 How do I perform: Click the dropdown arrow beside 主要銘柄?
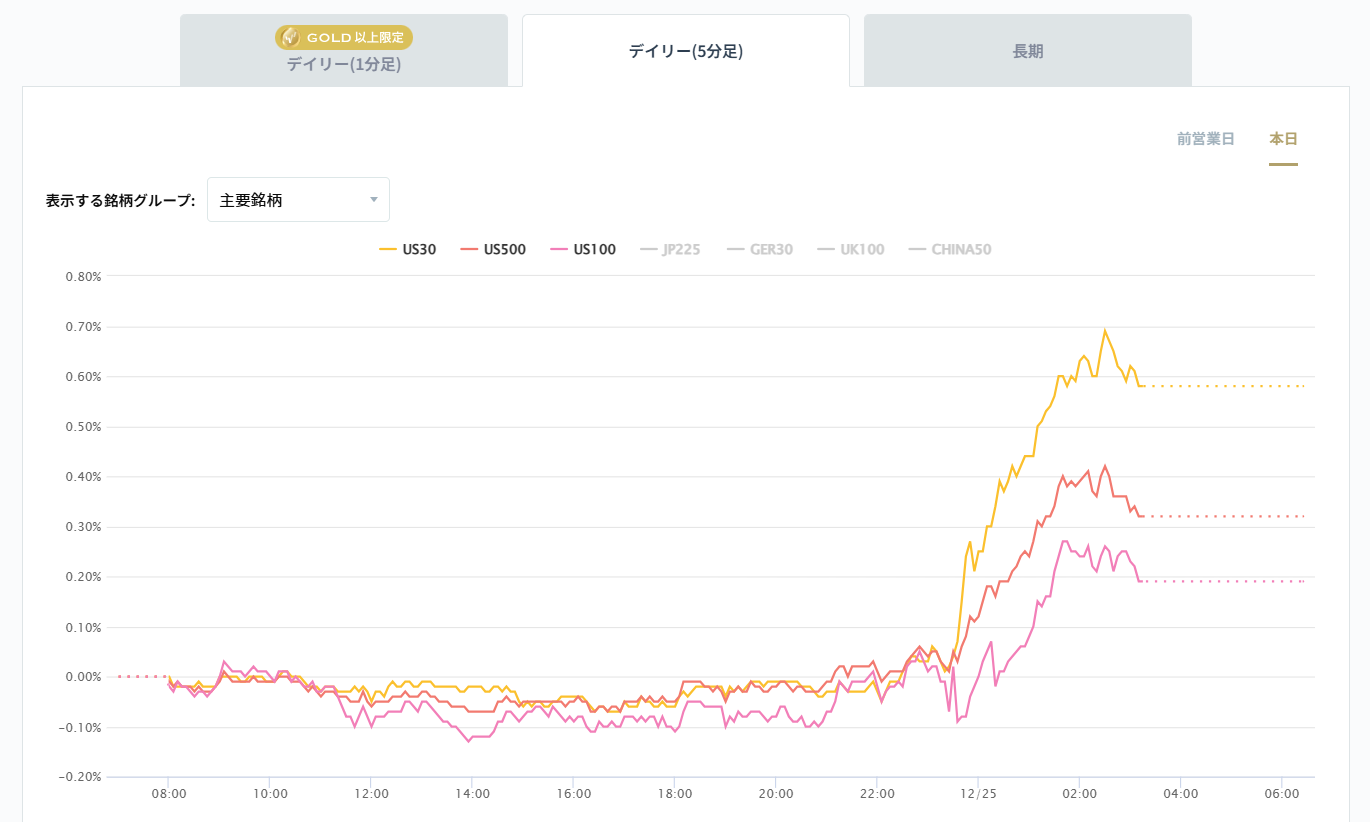click(374, 200)
